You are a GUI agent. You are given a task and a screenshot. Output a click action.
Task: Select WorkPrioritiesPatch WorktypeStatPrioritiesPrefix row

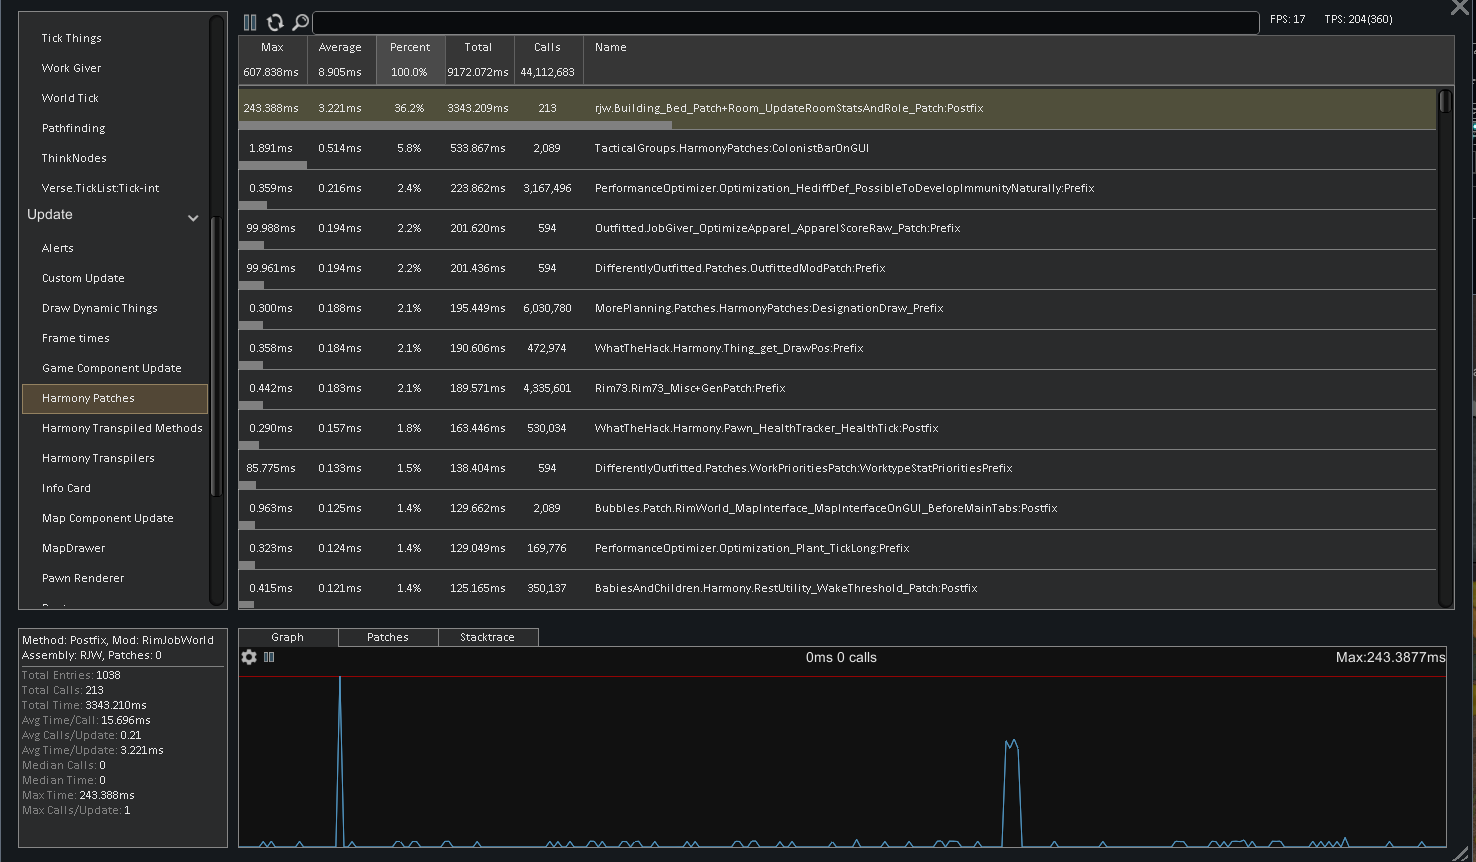coord(837,469)
